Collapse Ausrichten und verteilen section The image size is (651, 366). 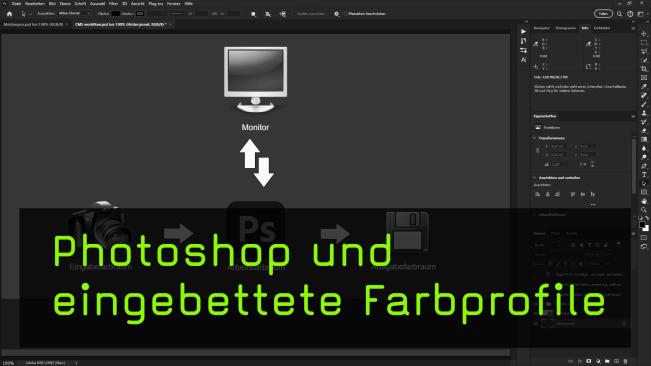pyautogui.click(x=534, y=178)
